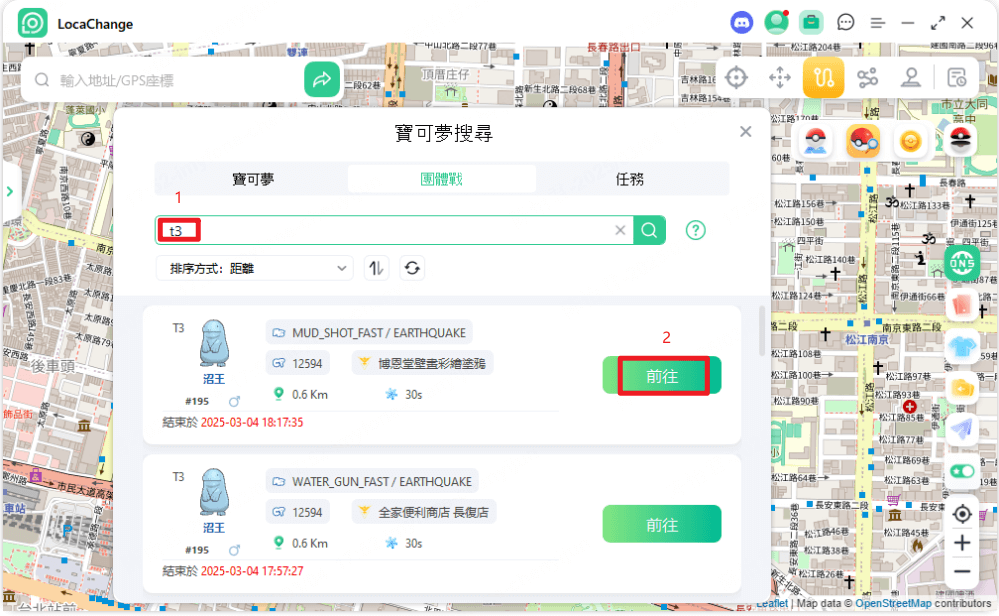Click the 沼王 image in first result

[214, 343]
